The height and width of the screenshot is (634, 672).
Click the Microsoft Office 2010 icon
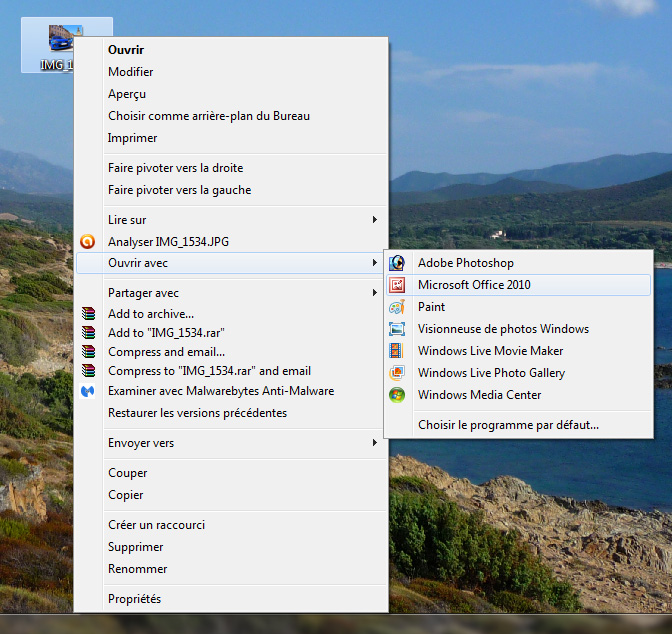click(397, 285)
